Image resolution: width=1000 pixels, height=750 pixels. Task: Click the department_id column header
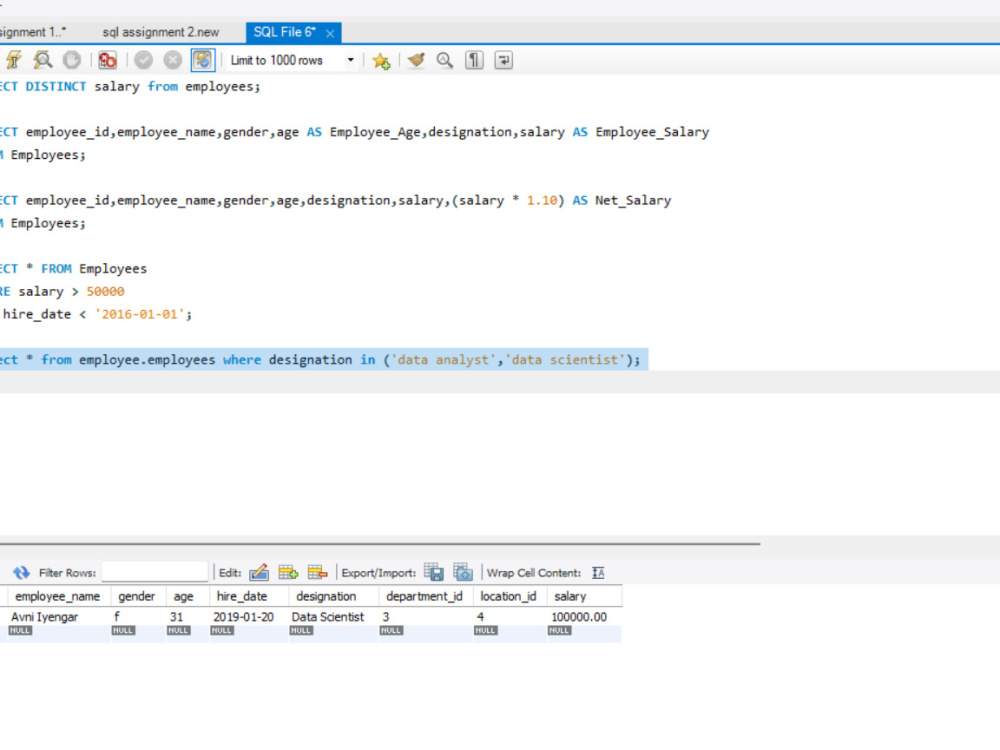(x=425, y=596)
